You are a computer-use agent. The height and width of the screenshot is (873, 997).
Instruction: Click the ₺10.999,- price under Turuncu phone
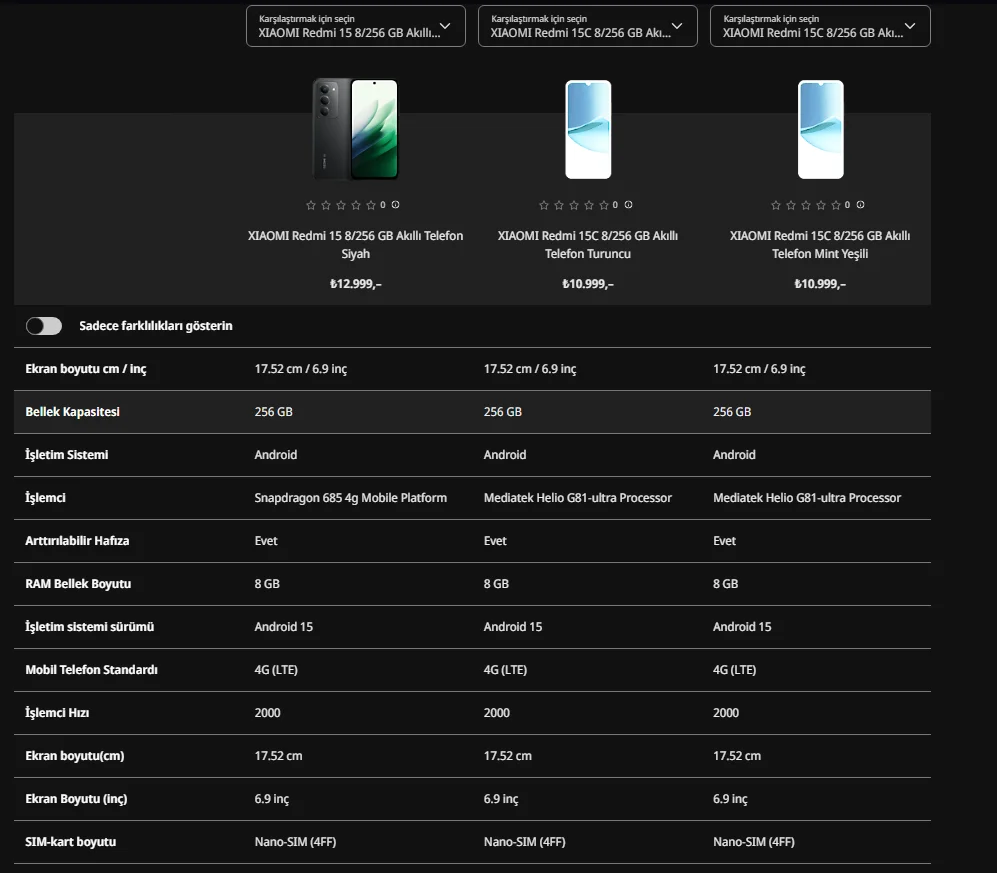click(x=588, y=284)
